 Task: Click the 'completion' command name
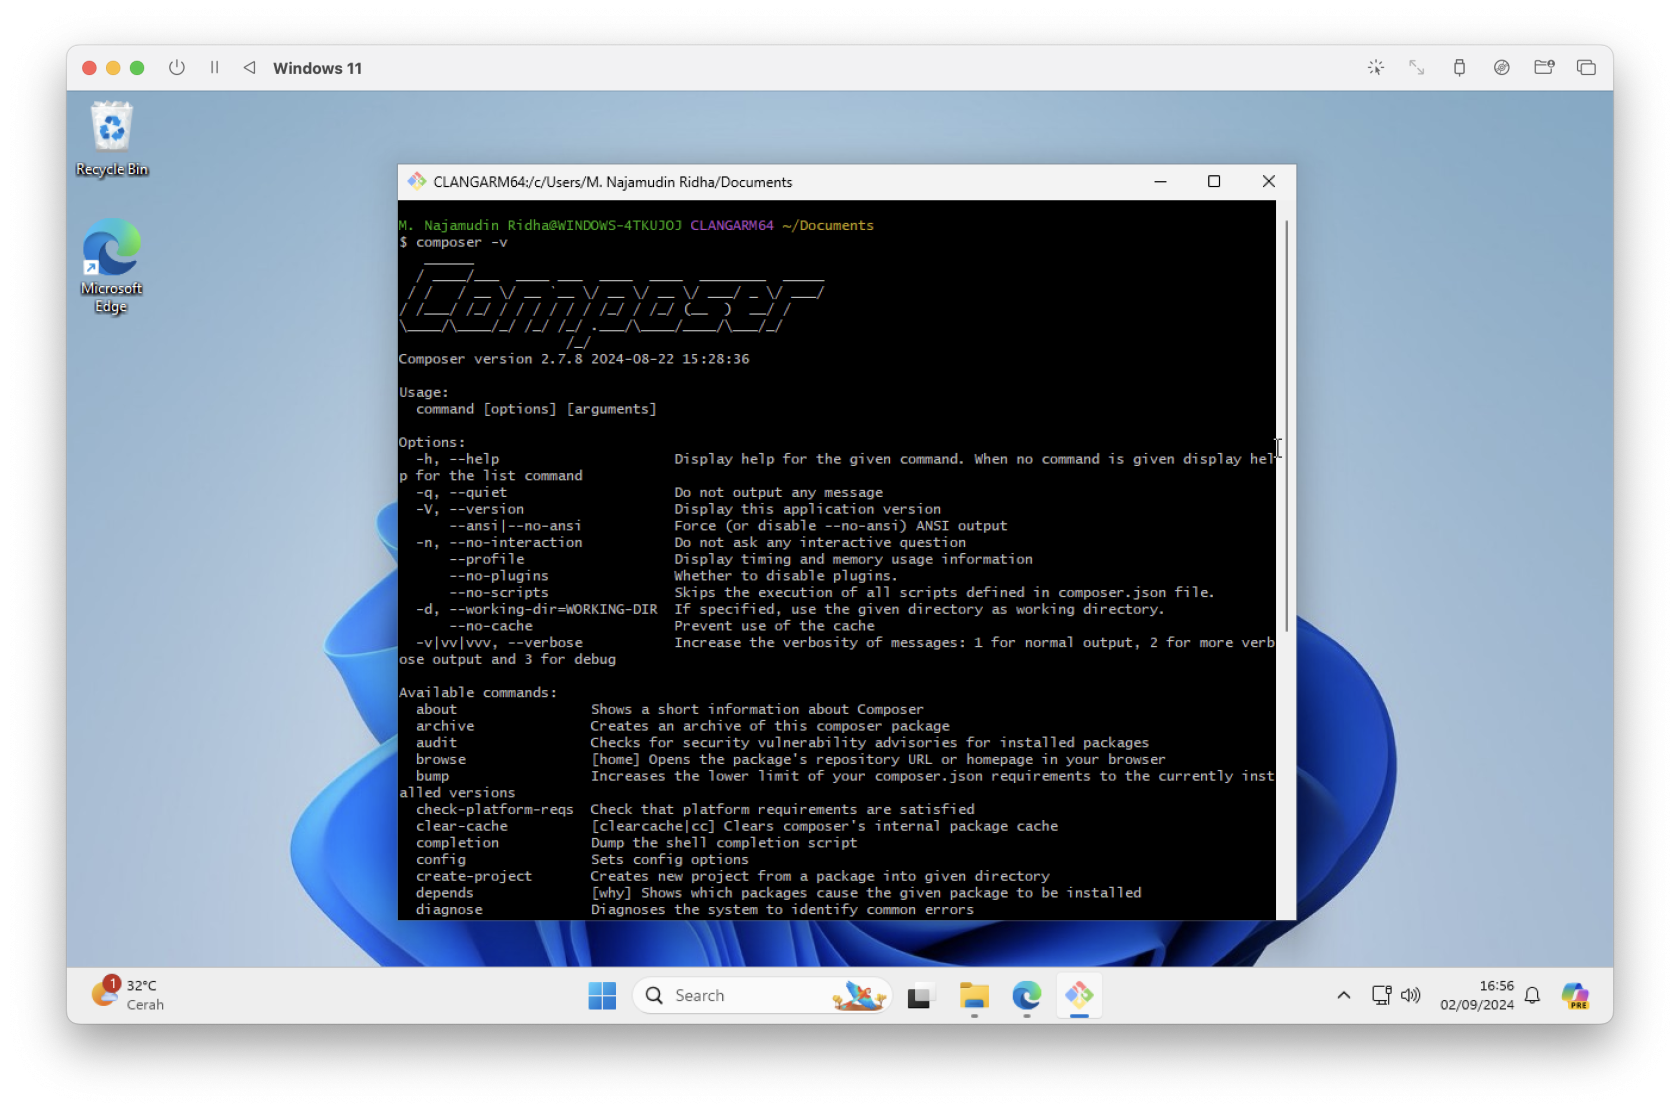457,842
